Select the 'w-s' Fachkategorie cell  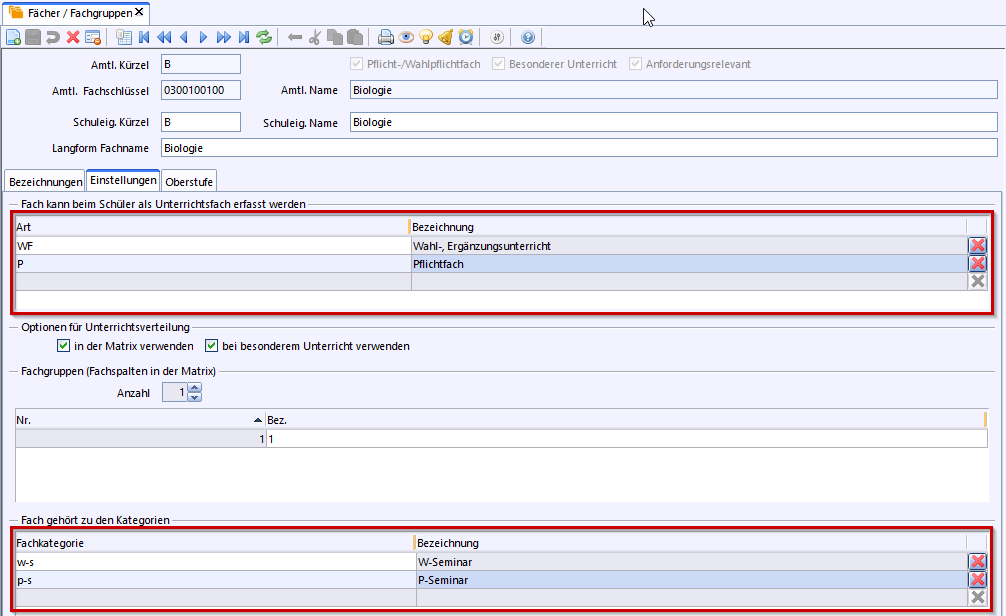(216, 562)
